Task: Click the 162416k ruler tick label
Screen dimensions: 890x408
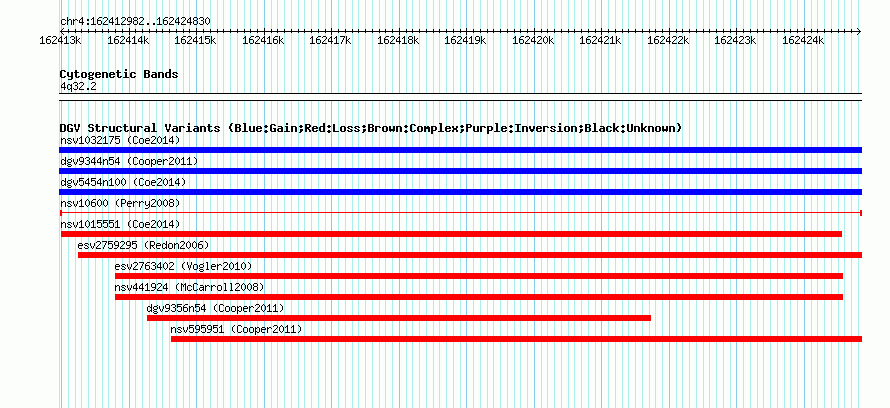Action: click(263, 40)
